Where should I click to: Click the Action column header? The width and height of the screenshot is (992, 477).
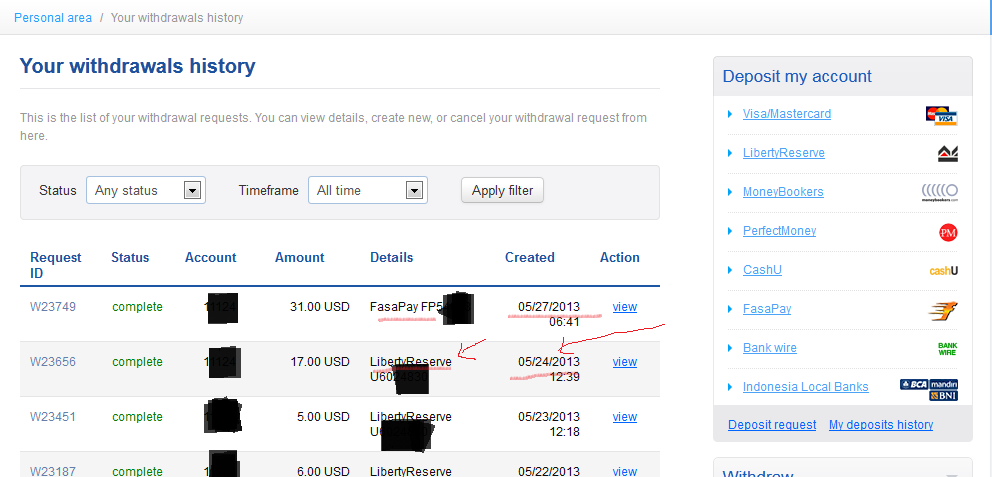point(620,257)
